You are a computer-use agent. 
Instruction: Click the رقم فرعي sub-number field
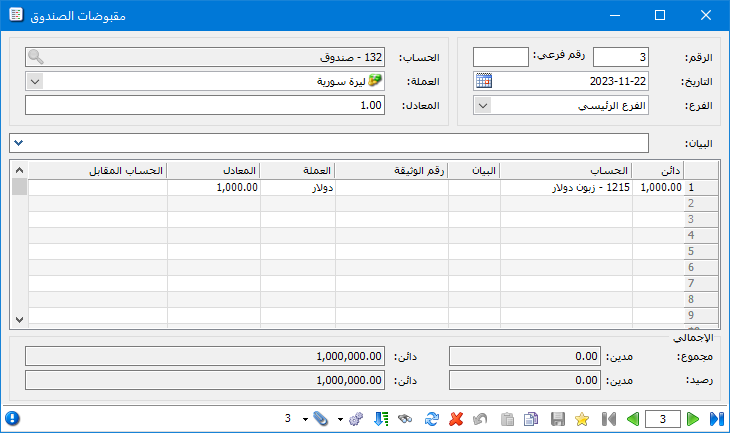point(501,57)
